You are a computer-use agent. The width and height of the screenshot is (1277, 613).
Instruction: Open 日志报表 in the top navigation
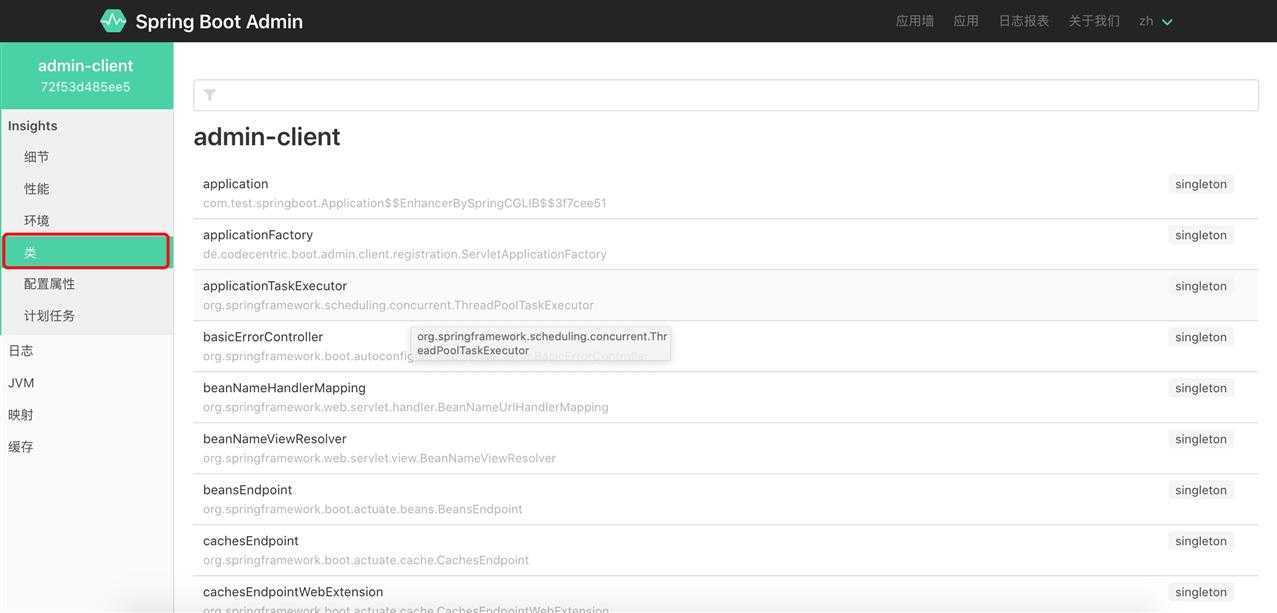point(1023,21)
